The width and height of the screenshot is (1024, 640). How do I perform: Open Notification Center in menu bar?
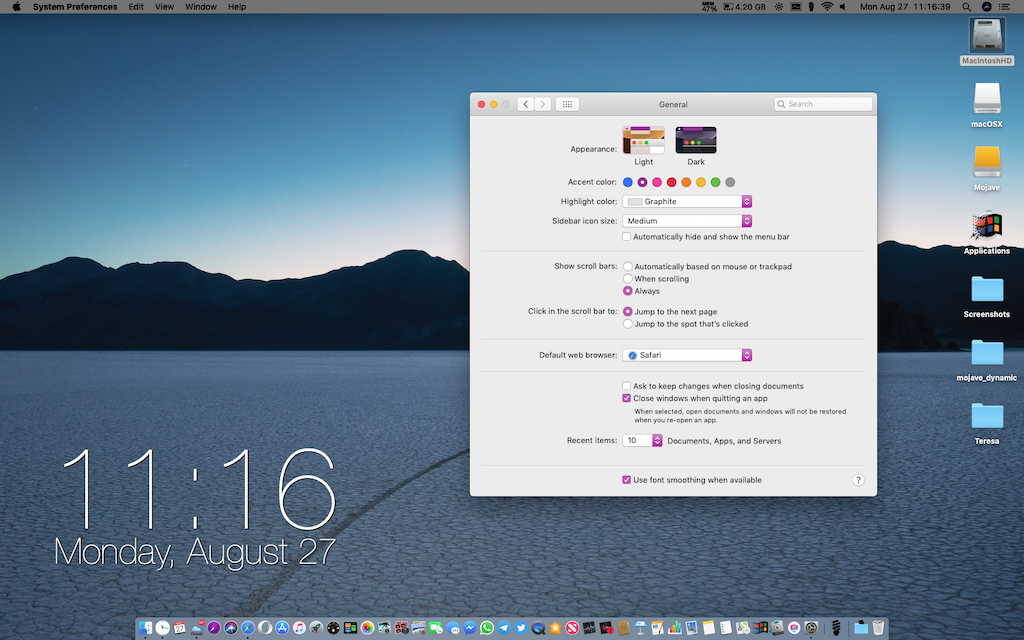(x=1004, y=7)
